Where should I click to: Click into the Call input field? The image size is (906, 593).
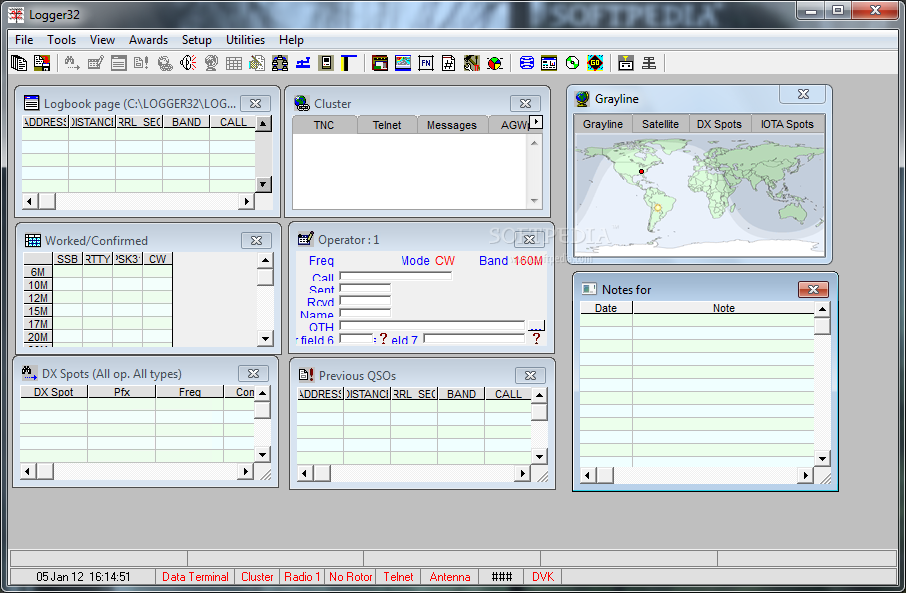coord(396,276)
